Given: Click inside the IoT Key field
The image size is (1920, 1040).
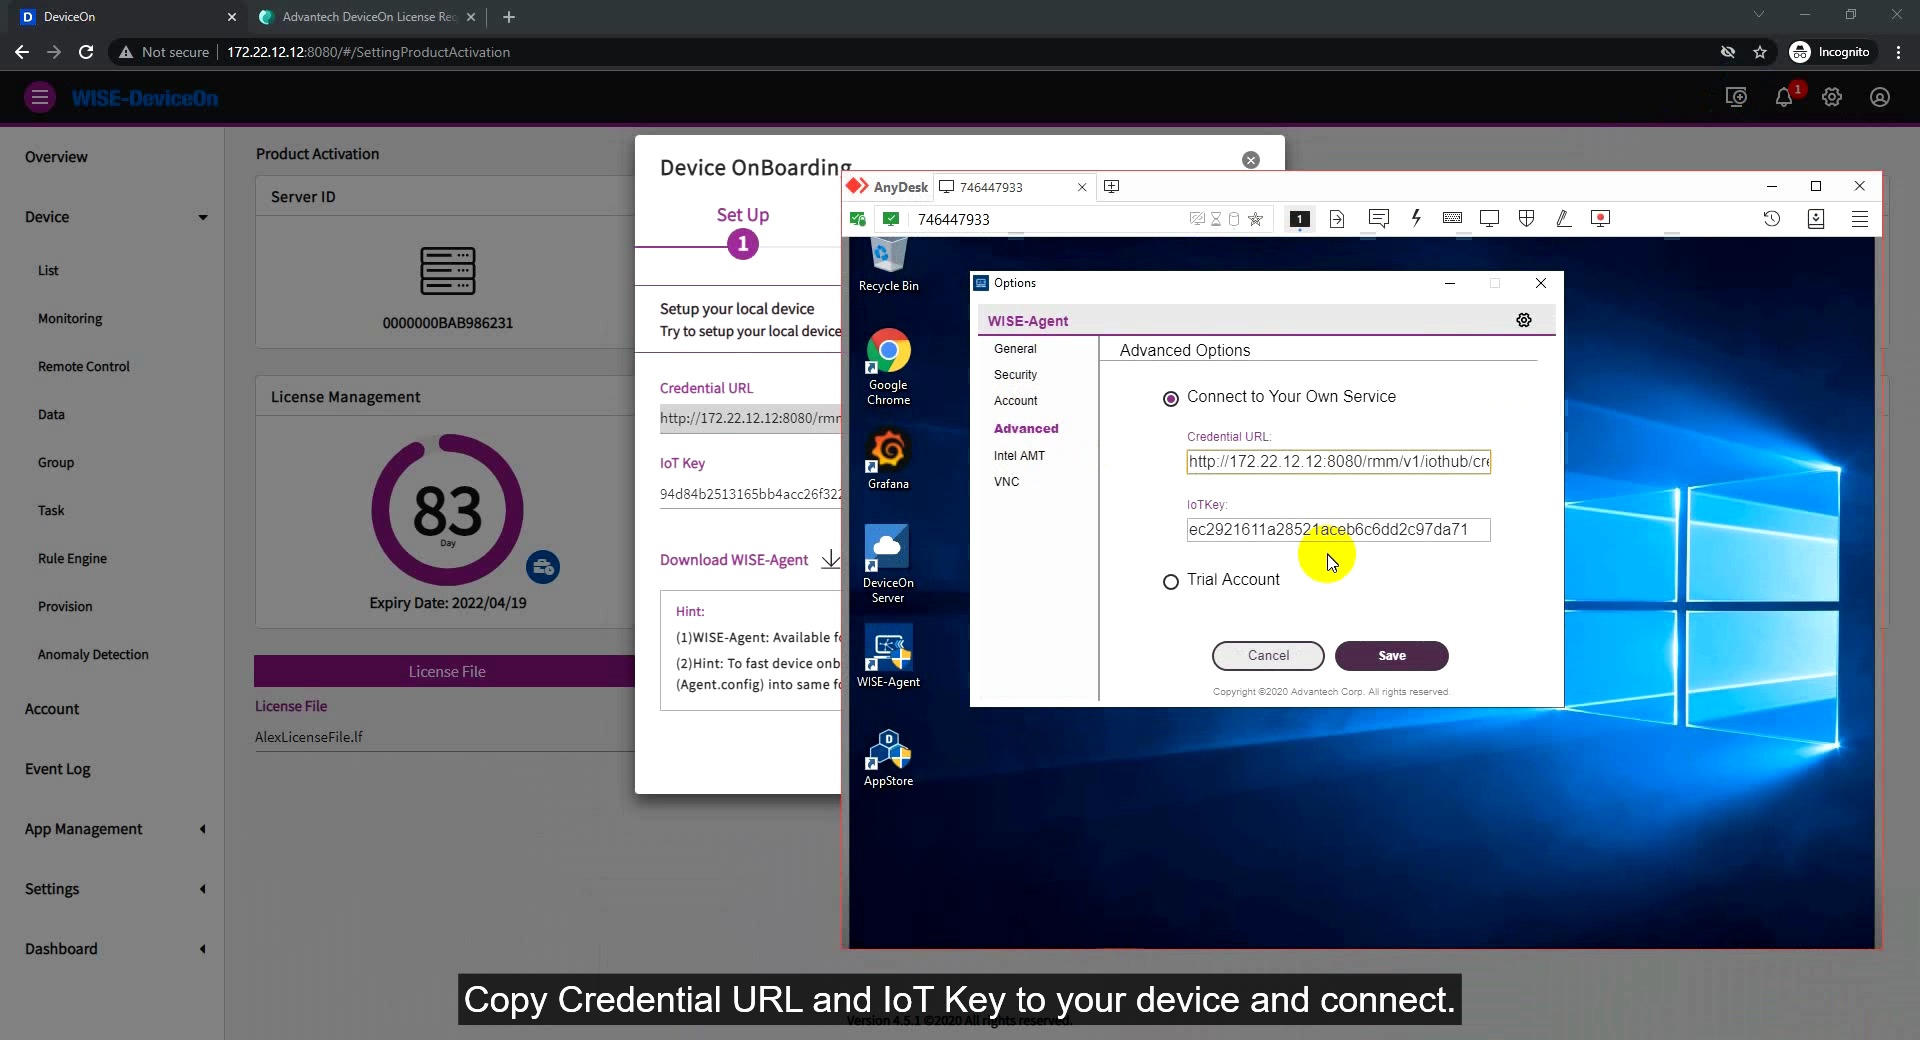Looking at the screenshot, I should point(1337,530).
